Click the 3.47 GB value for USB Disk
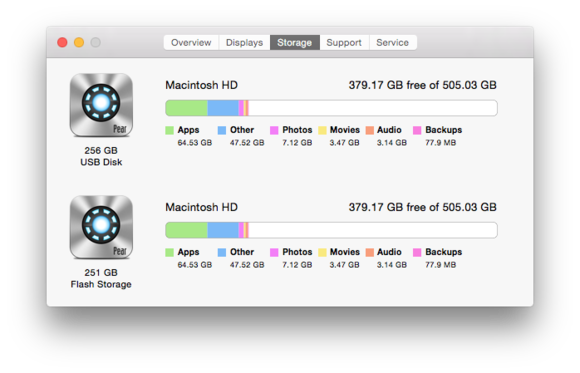This screenshot has height=373, width=580. pos(345,142)
